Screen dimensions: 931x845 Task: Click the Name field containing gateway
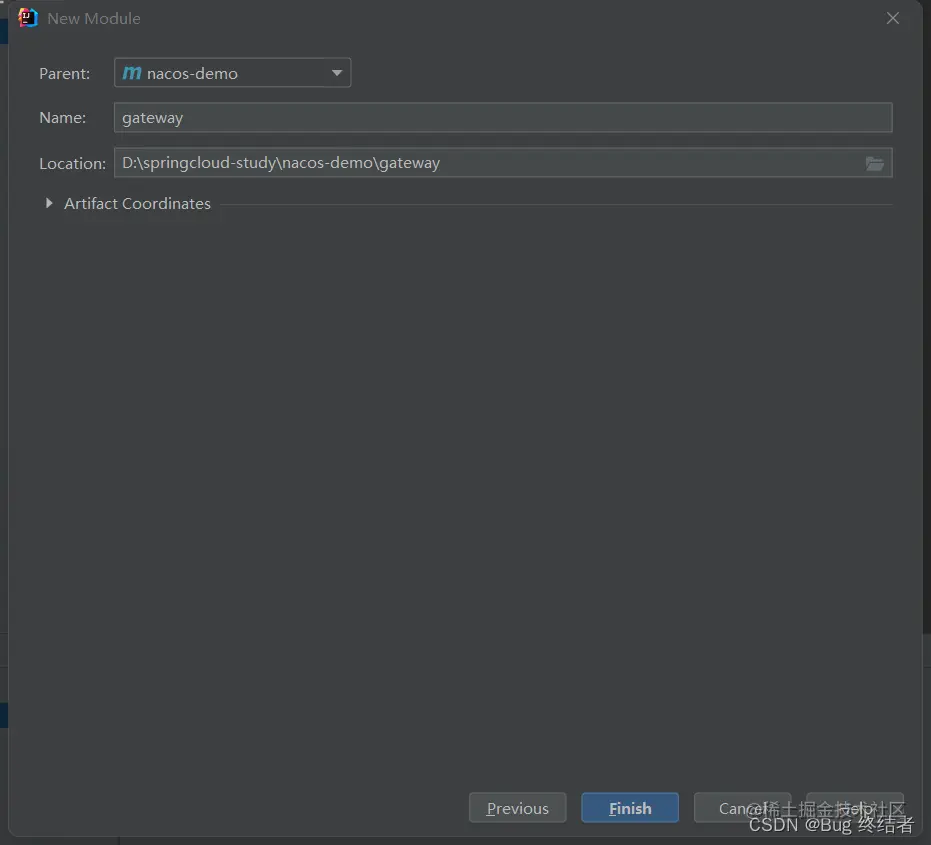tap(503, 118)
